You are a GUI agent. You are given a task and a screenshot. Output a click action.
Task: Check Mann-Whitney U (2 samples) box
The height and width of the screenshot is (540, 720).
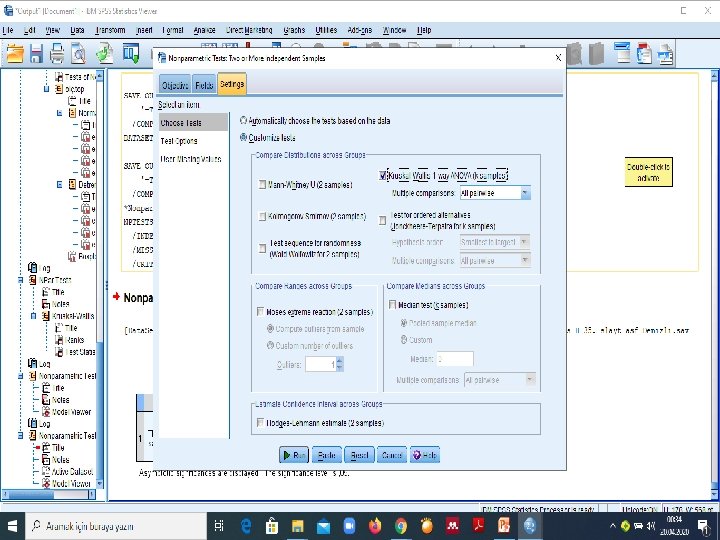tap(262, 185)
